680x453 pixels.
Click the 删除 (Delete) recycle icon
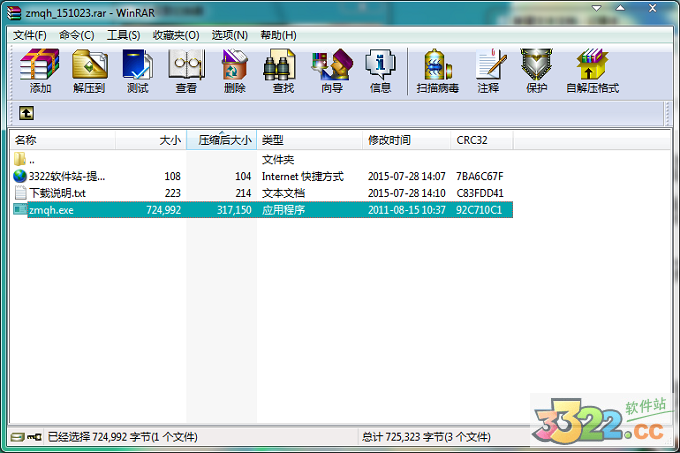[x=235, y=71]
